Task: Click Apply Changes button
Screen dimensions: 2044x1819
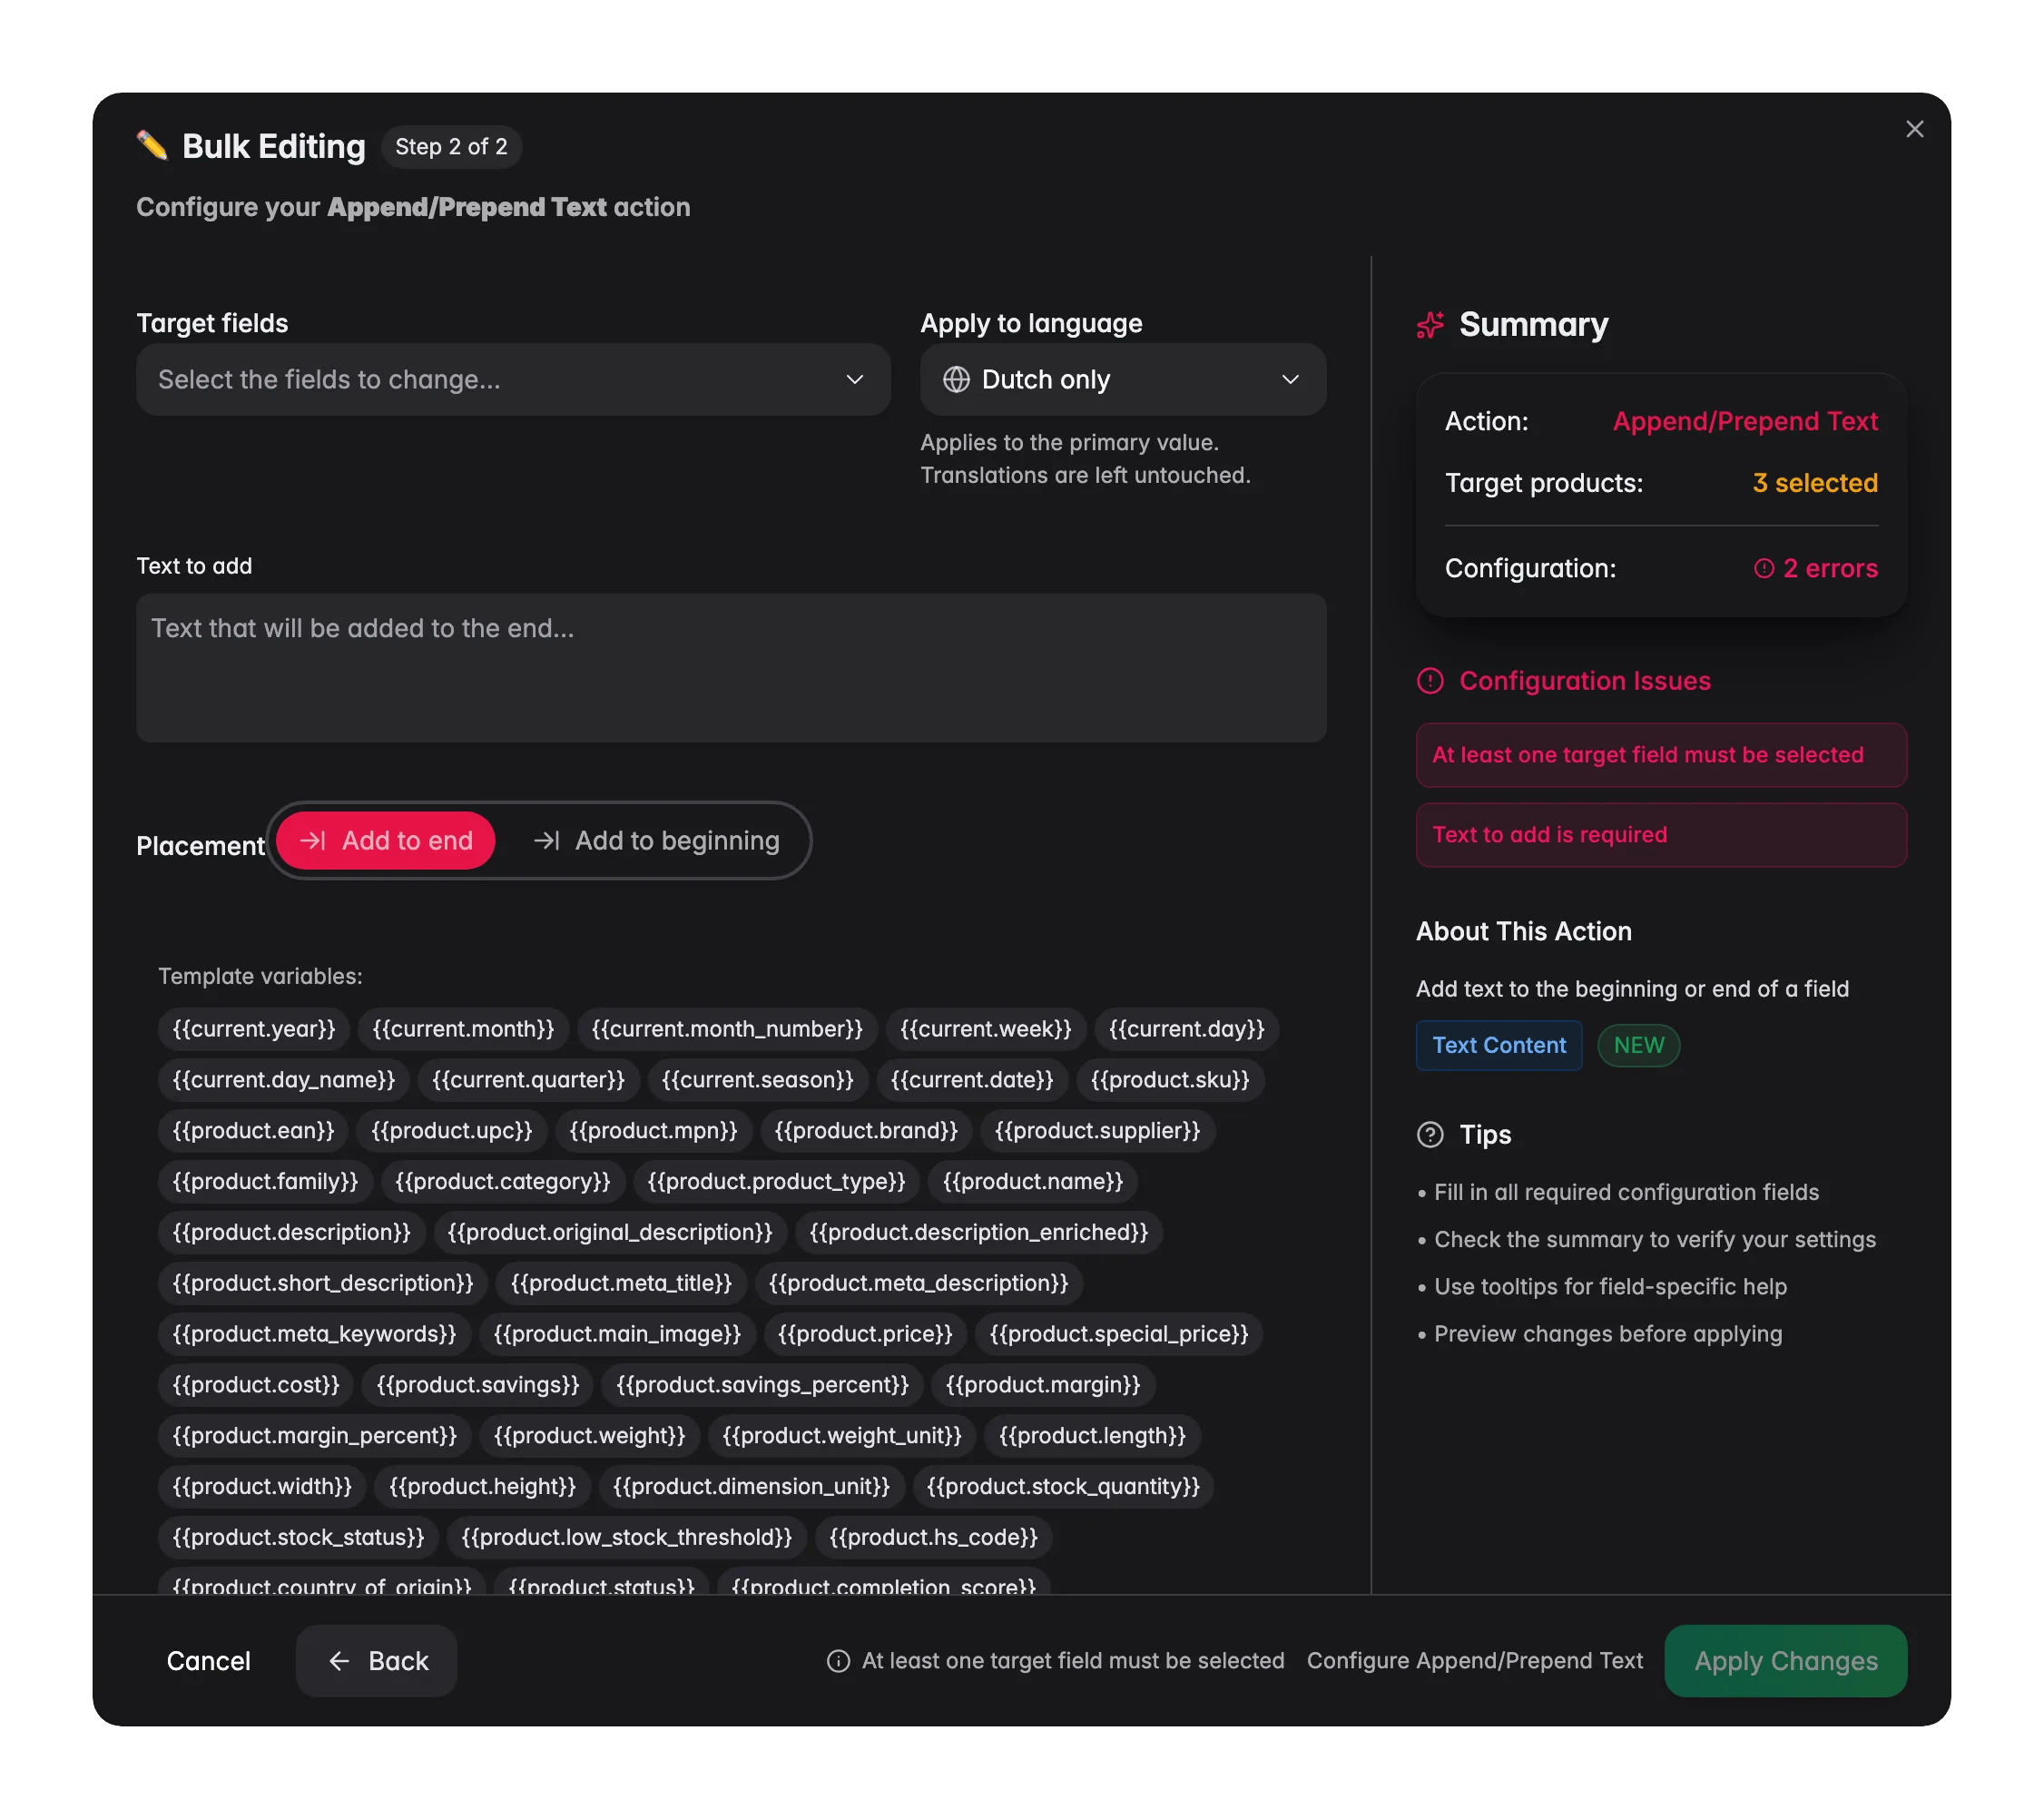Action: tap(1785, 1661)
